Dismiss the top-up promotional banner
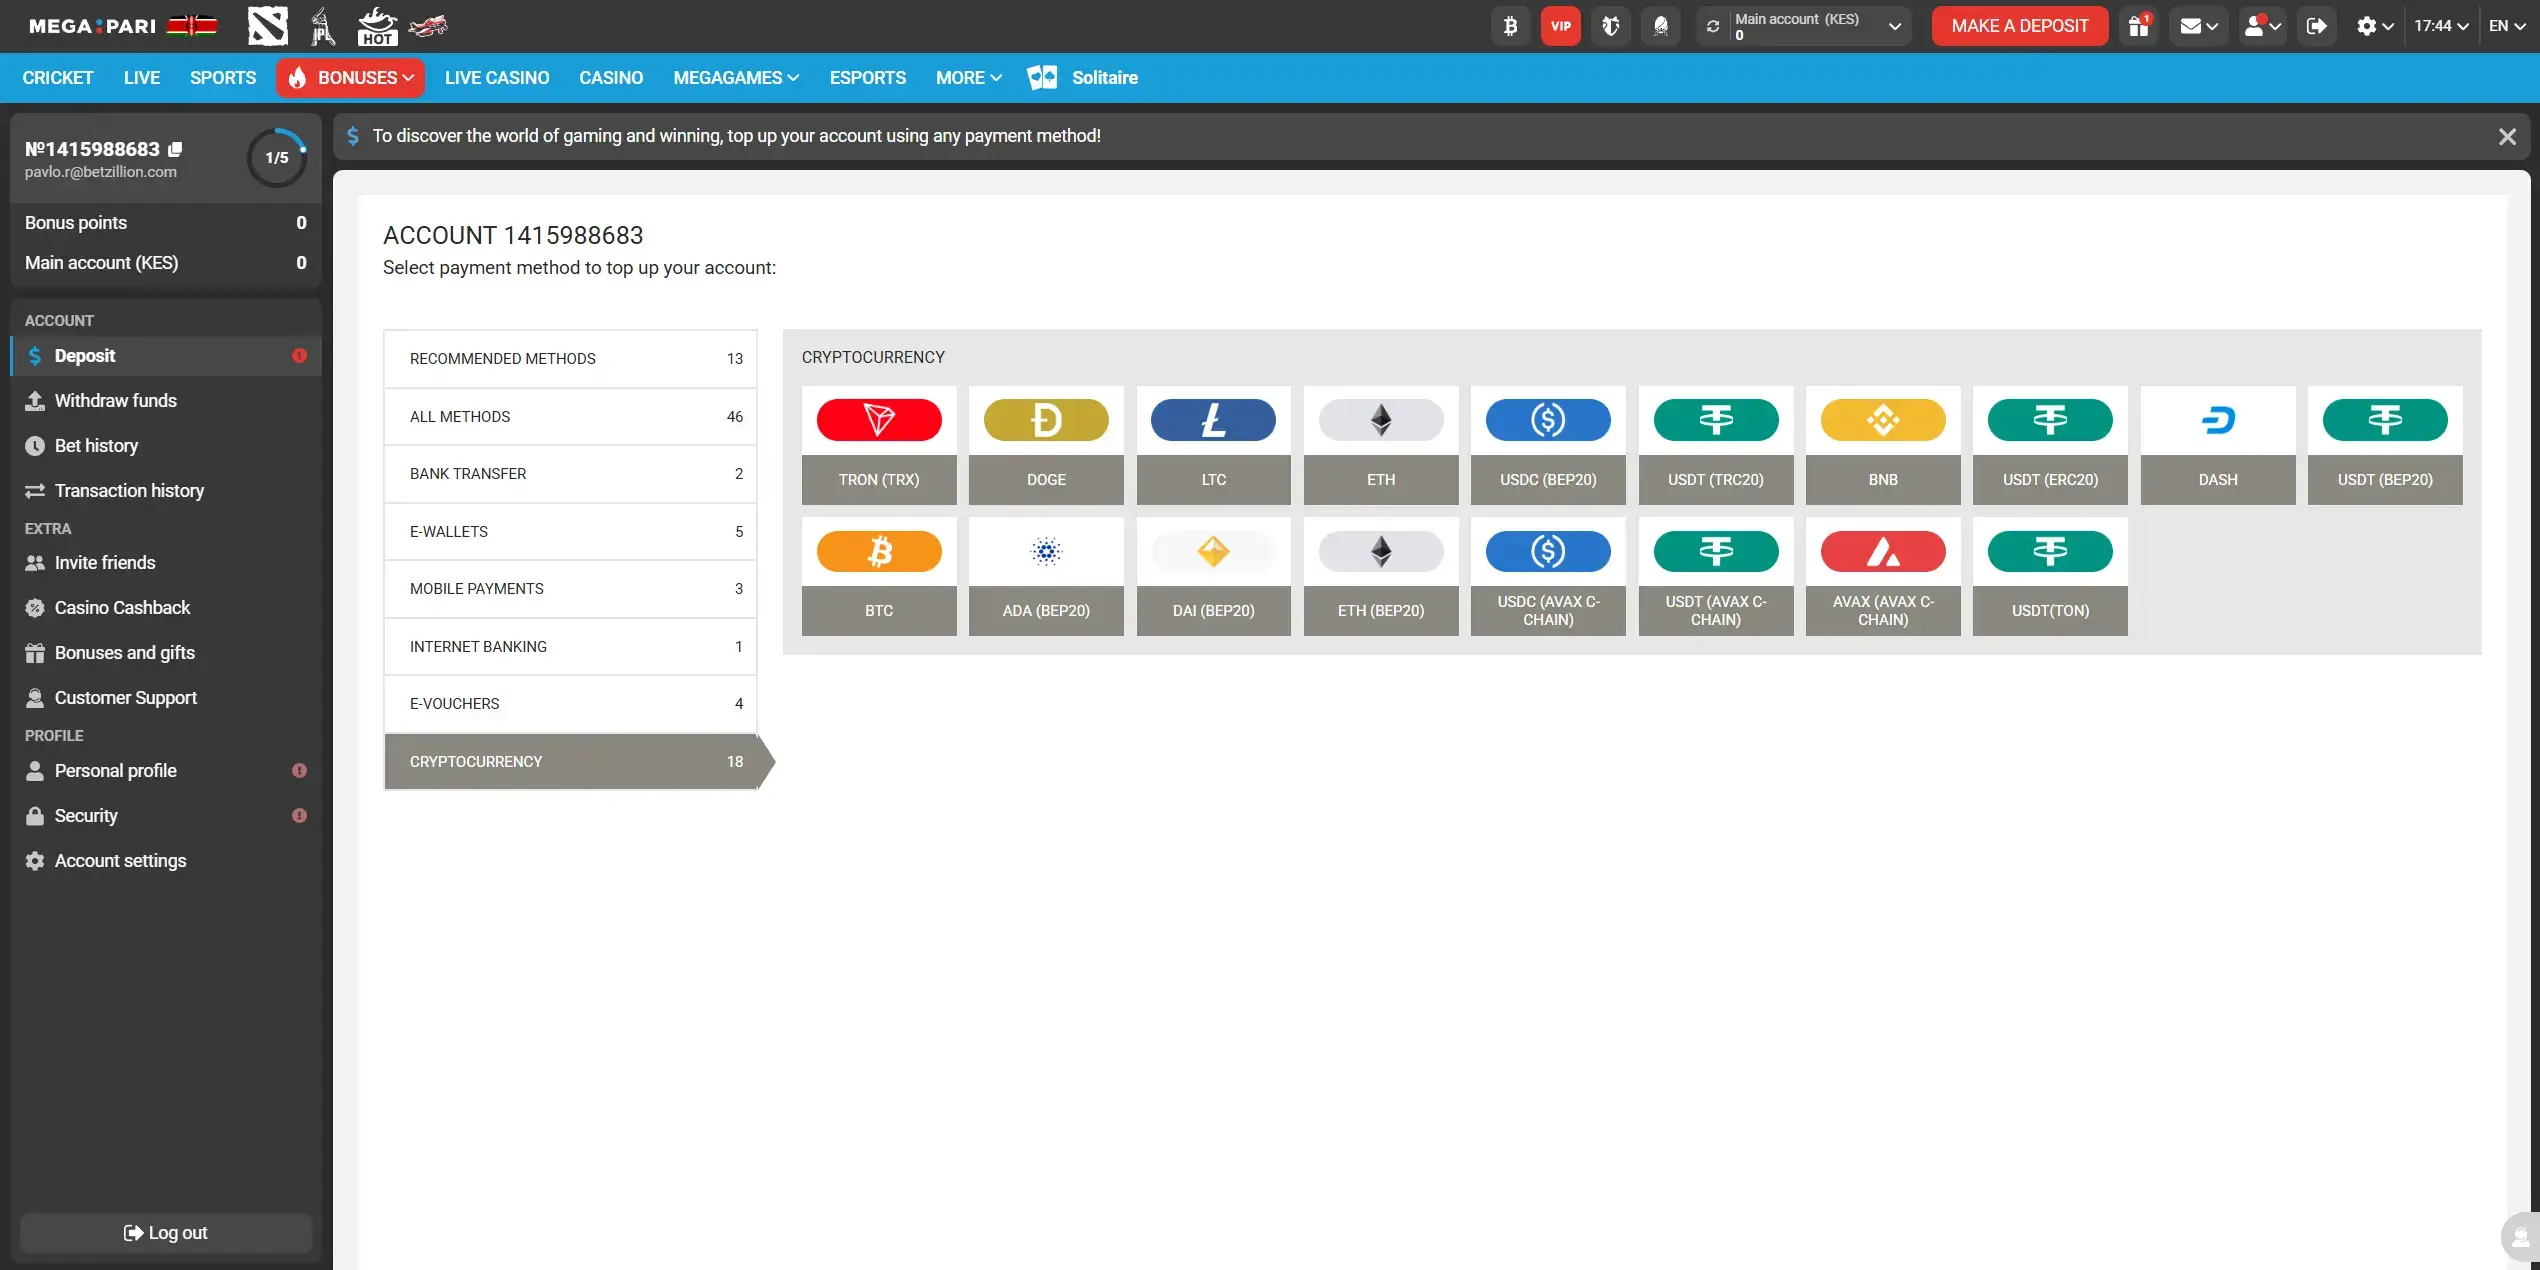This screenshot has height=1270, width=2540. pos(2507,136)
